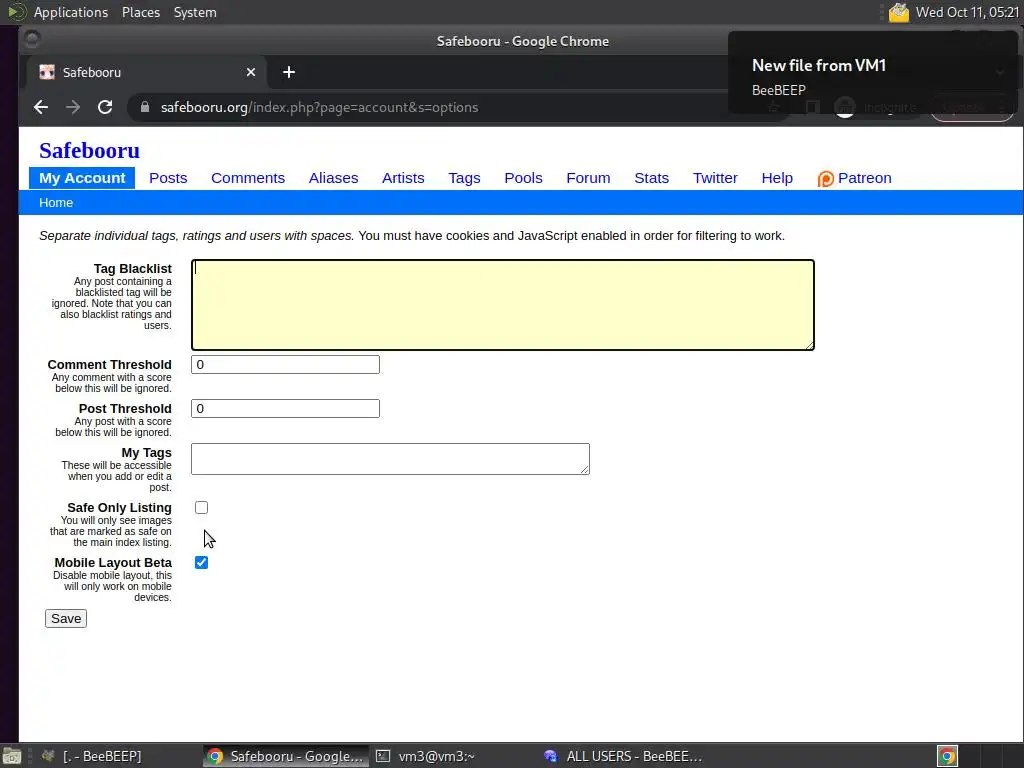1024x768 pixels.
Task: Click the clock showing Wed Oct 11
Action: point(967,12)
